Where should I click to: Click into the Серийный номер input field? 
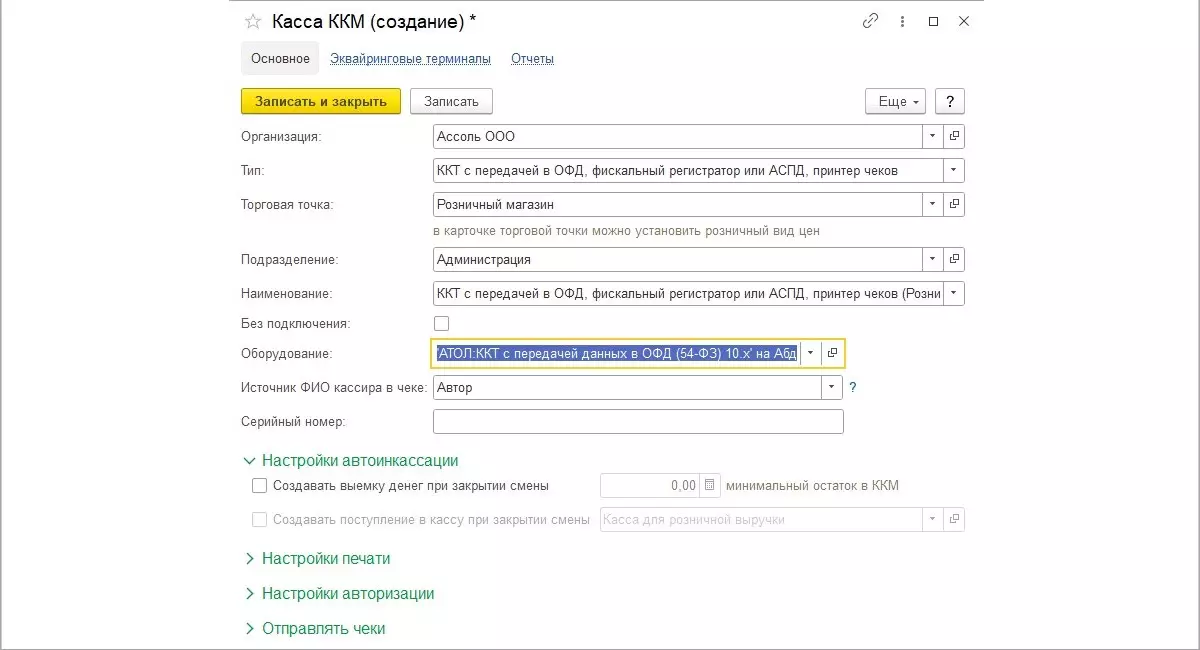638,422
